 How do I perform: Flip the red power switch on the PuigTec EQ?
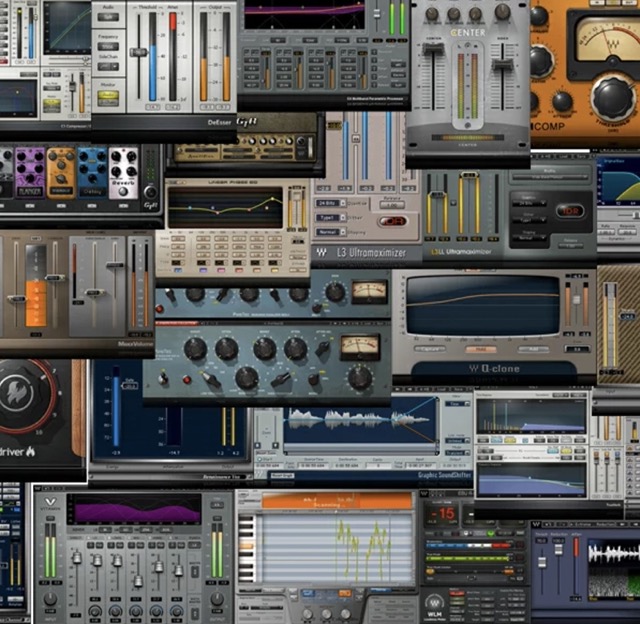click(x=186, y=380)
